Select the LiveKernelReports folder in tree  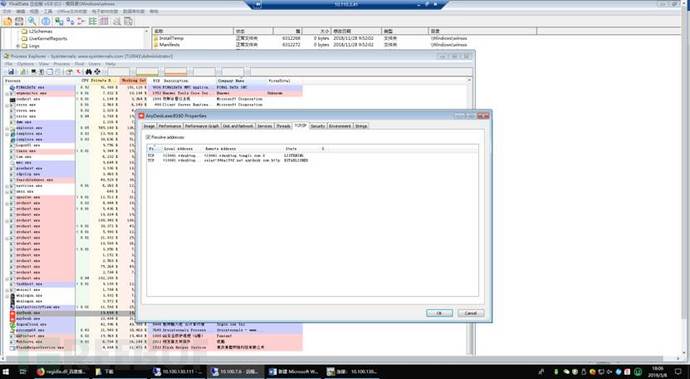(x=48, y=39)
